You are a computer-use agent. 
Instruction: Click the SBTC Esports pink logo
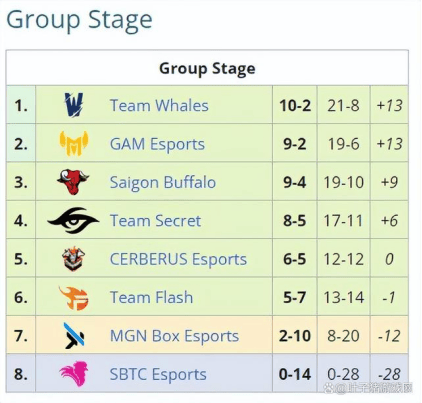click(74, 374)
